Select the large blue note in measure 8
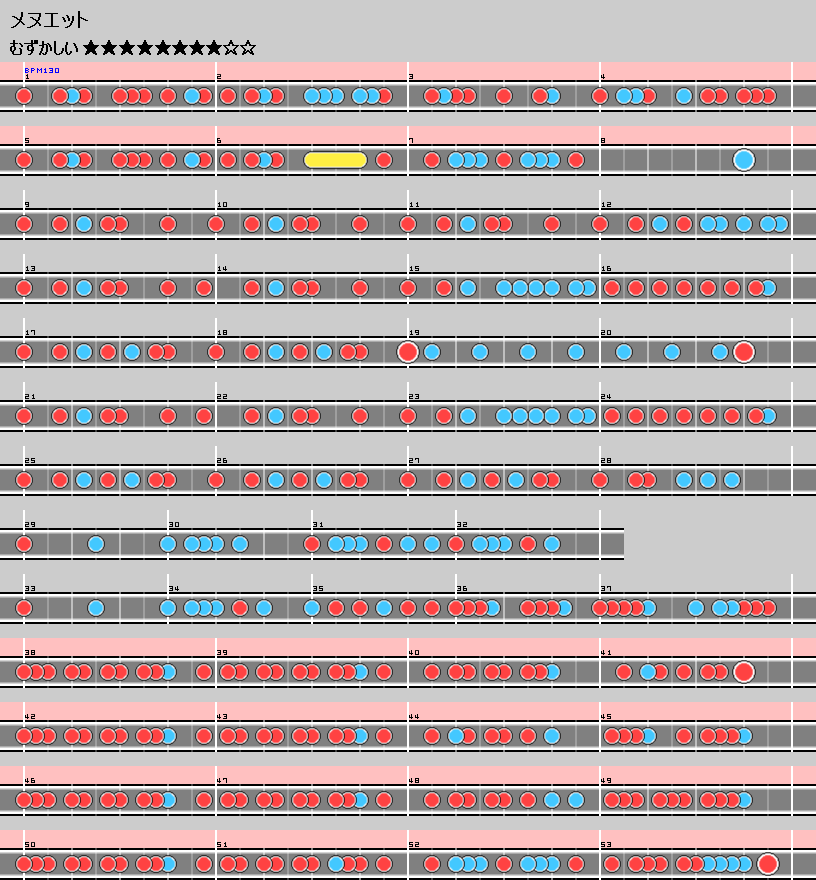Screen dimensions: 816x880 pos(743,160)
